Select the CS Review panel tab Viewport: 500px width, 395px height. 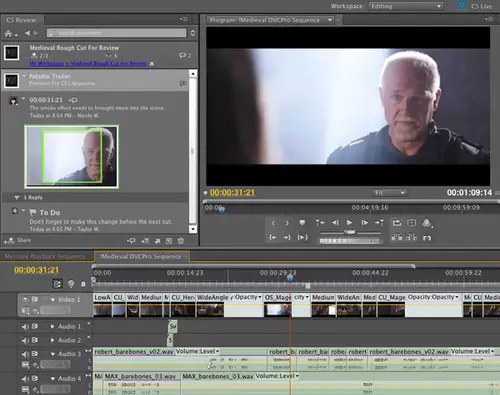coord(21,20)
